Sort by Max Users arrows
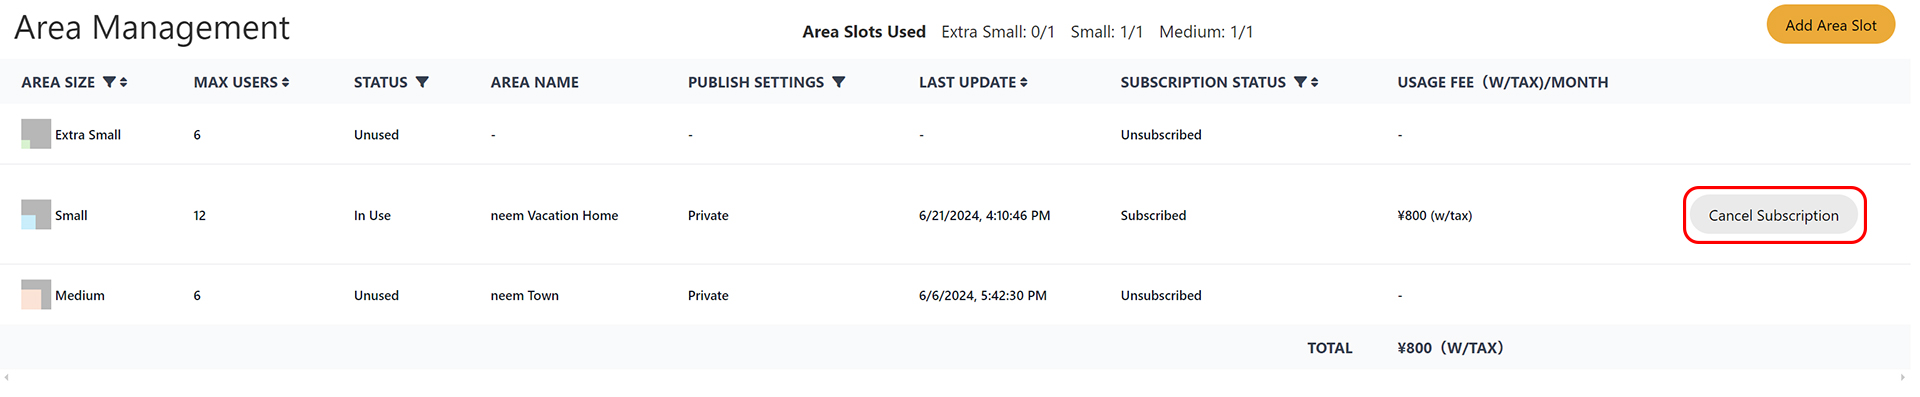Screen dimensions: 1920x397 pyautogui.click(x=285, y=82)
